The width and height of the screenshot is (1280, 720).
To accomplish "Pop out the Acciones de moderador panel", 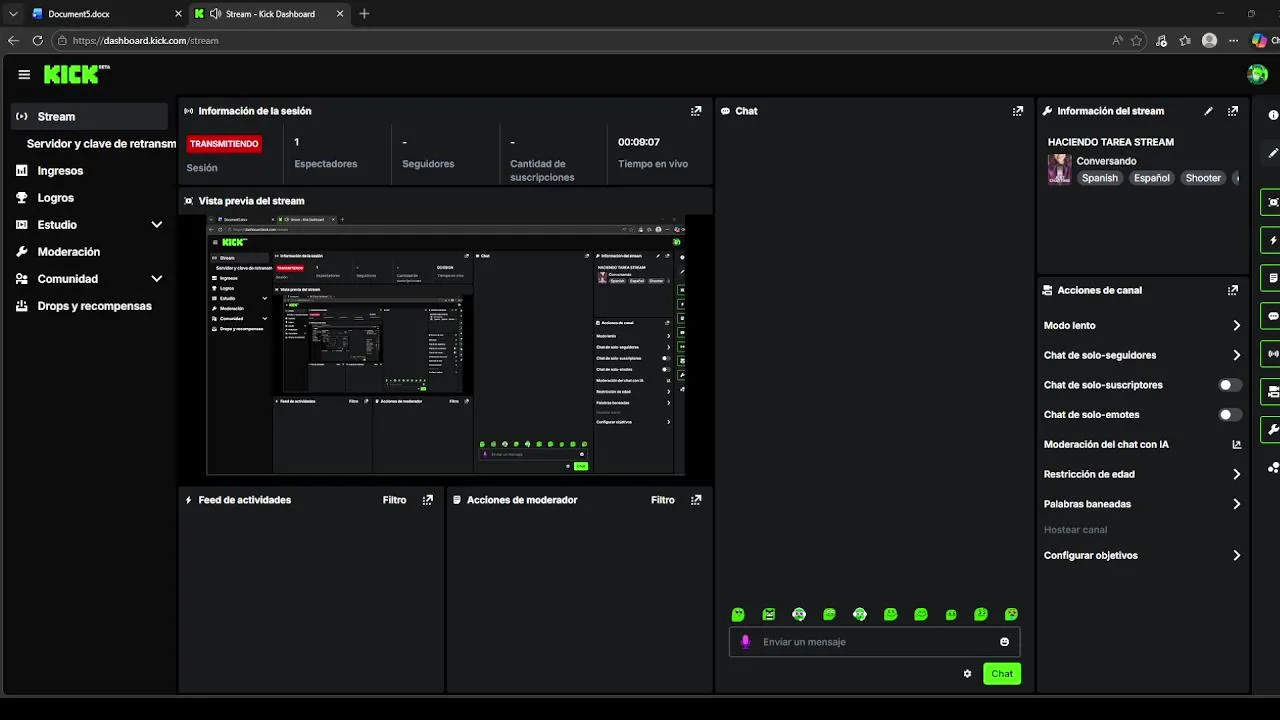I will click(696, 500).
